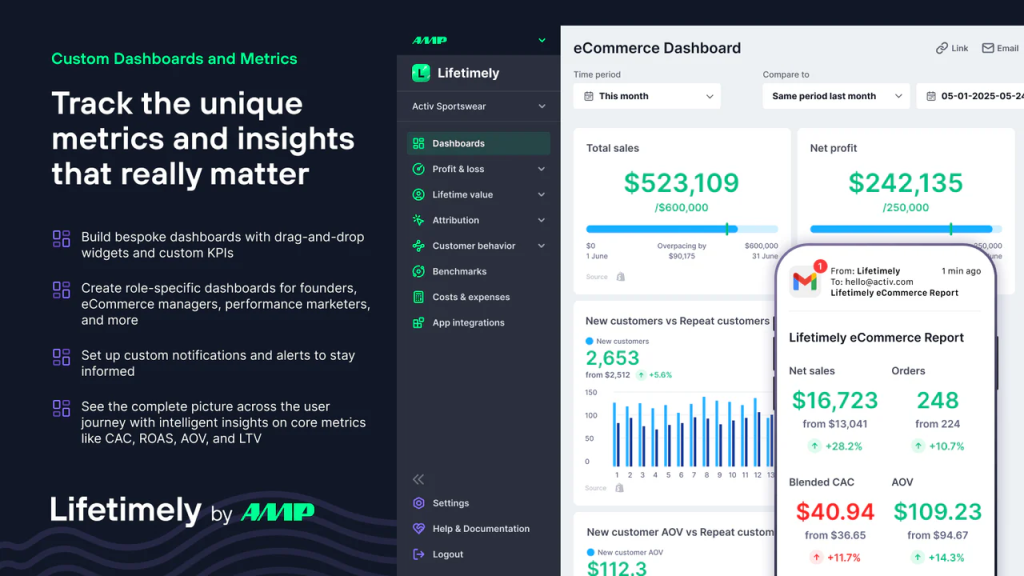Open Costs & expenses via its wallet icon
This screenshot has height=576, width=1024.
coord(420,296)
